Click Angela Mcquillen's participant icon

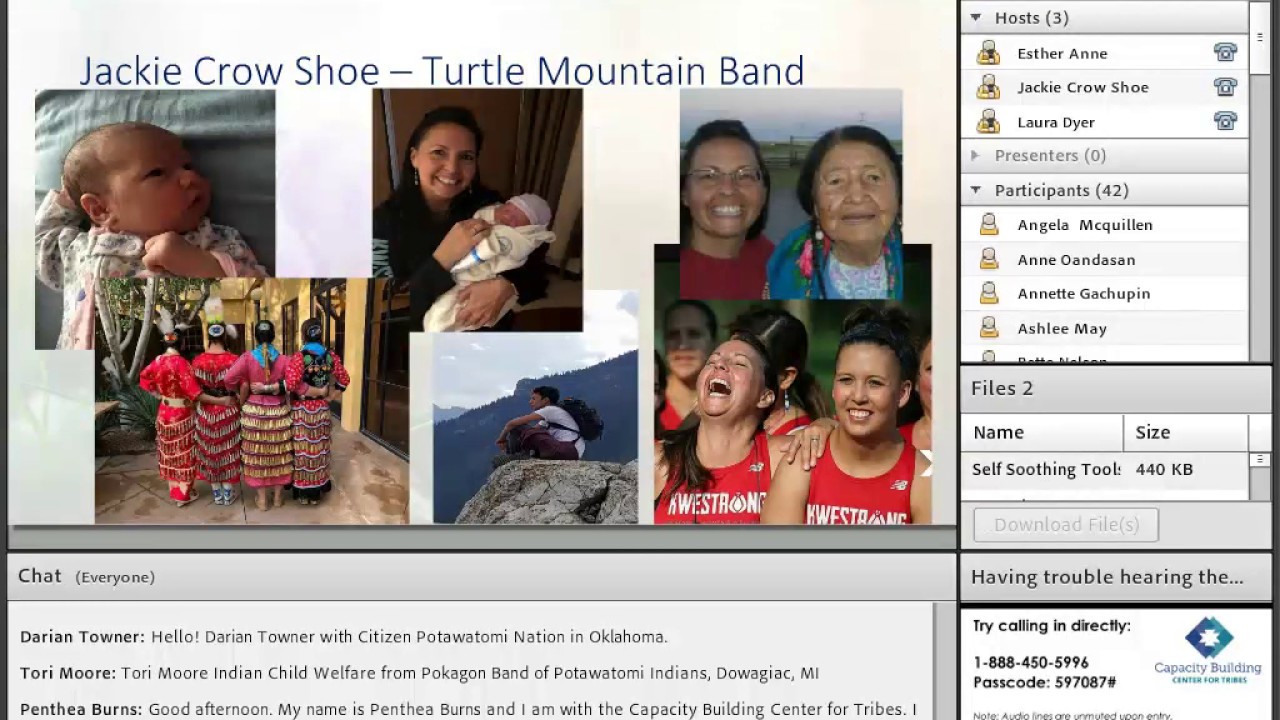point(989,225)
